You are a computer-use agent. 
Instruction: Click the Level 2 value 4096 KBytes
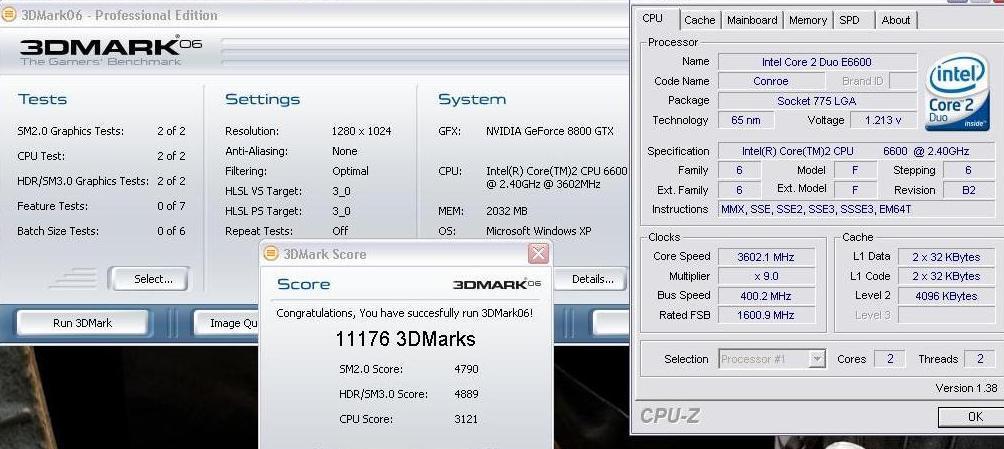click(947, 296)
